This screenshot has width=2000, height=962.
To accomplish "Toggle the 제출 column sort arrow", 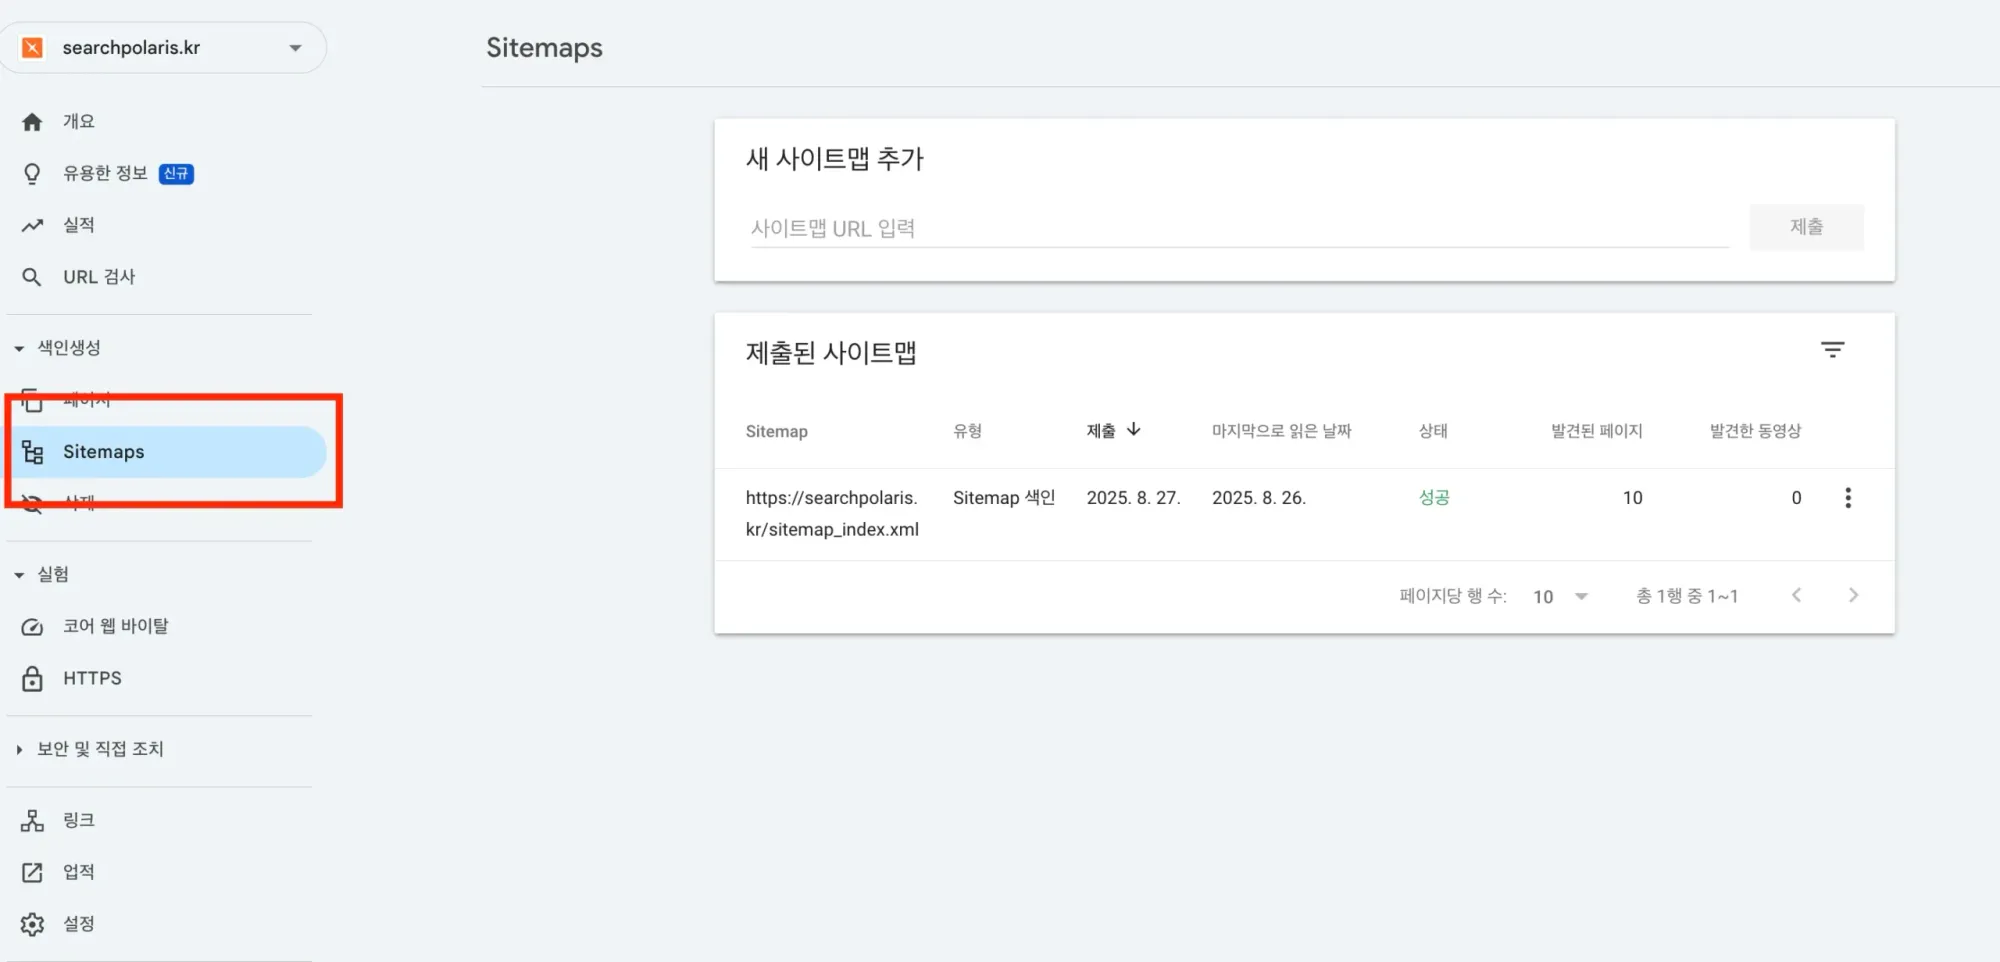I will [x=1134, y=429].
